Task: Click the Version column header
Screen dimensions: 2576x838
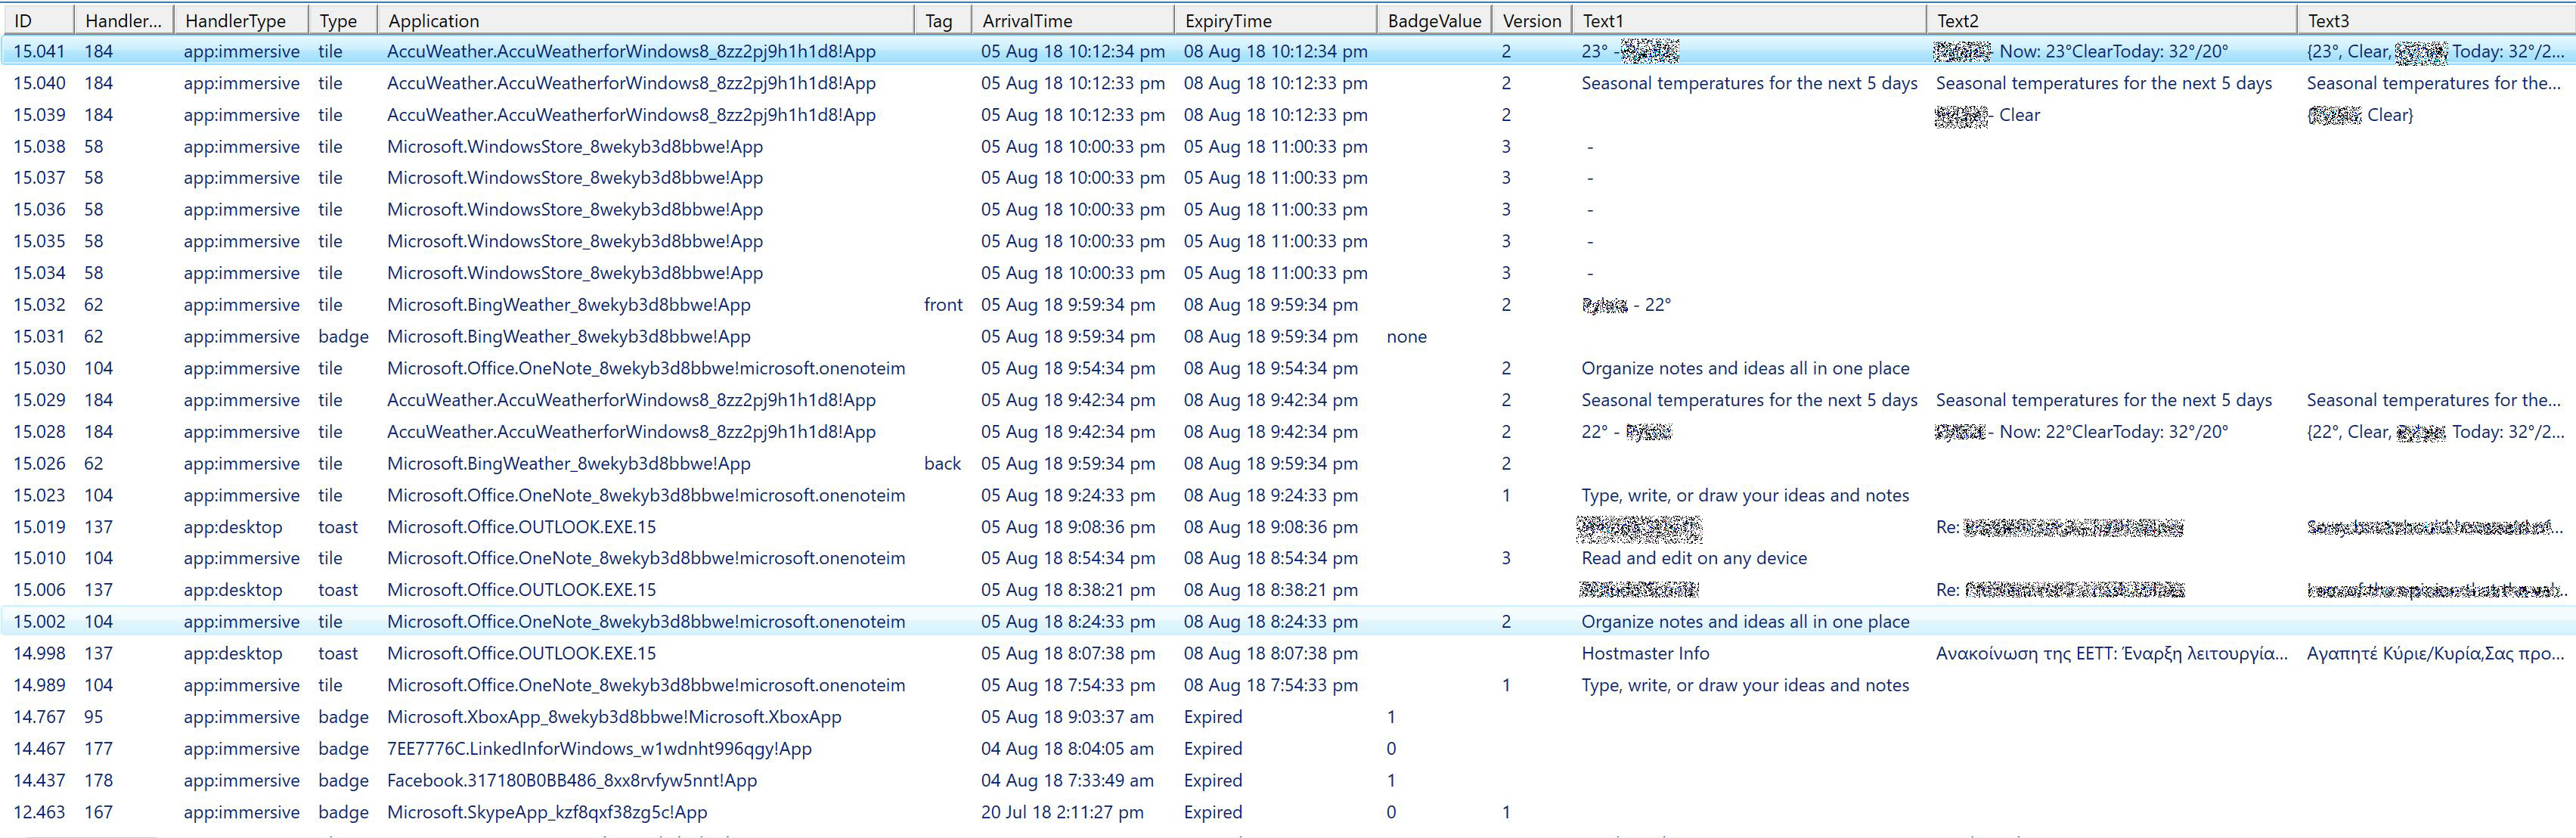Action: [x=1531, y=20]
